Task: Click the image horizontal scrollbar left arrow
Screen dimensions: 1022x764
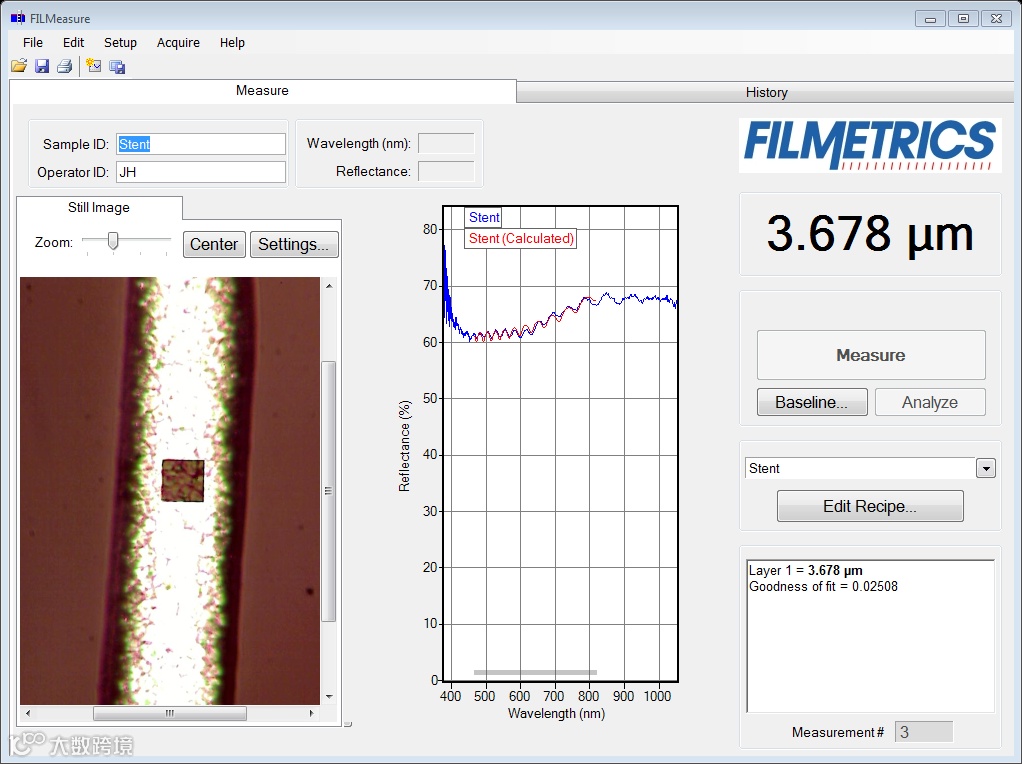Action: [27, 713]
